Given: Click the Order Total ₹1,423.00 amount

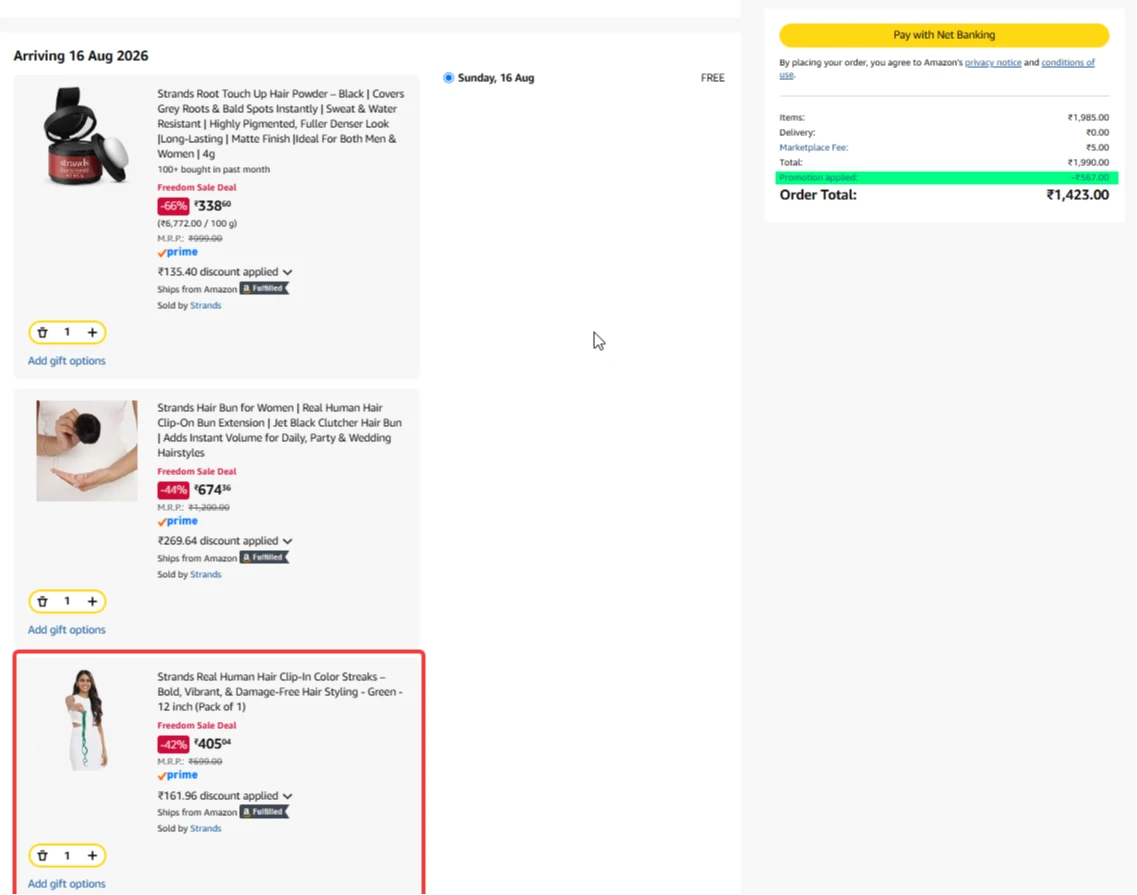Looking at the screenshot, I should click(x=1077, y=194).
